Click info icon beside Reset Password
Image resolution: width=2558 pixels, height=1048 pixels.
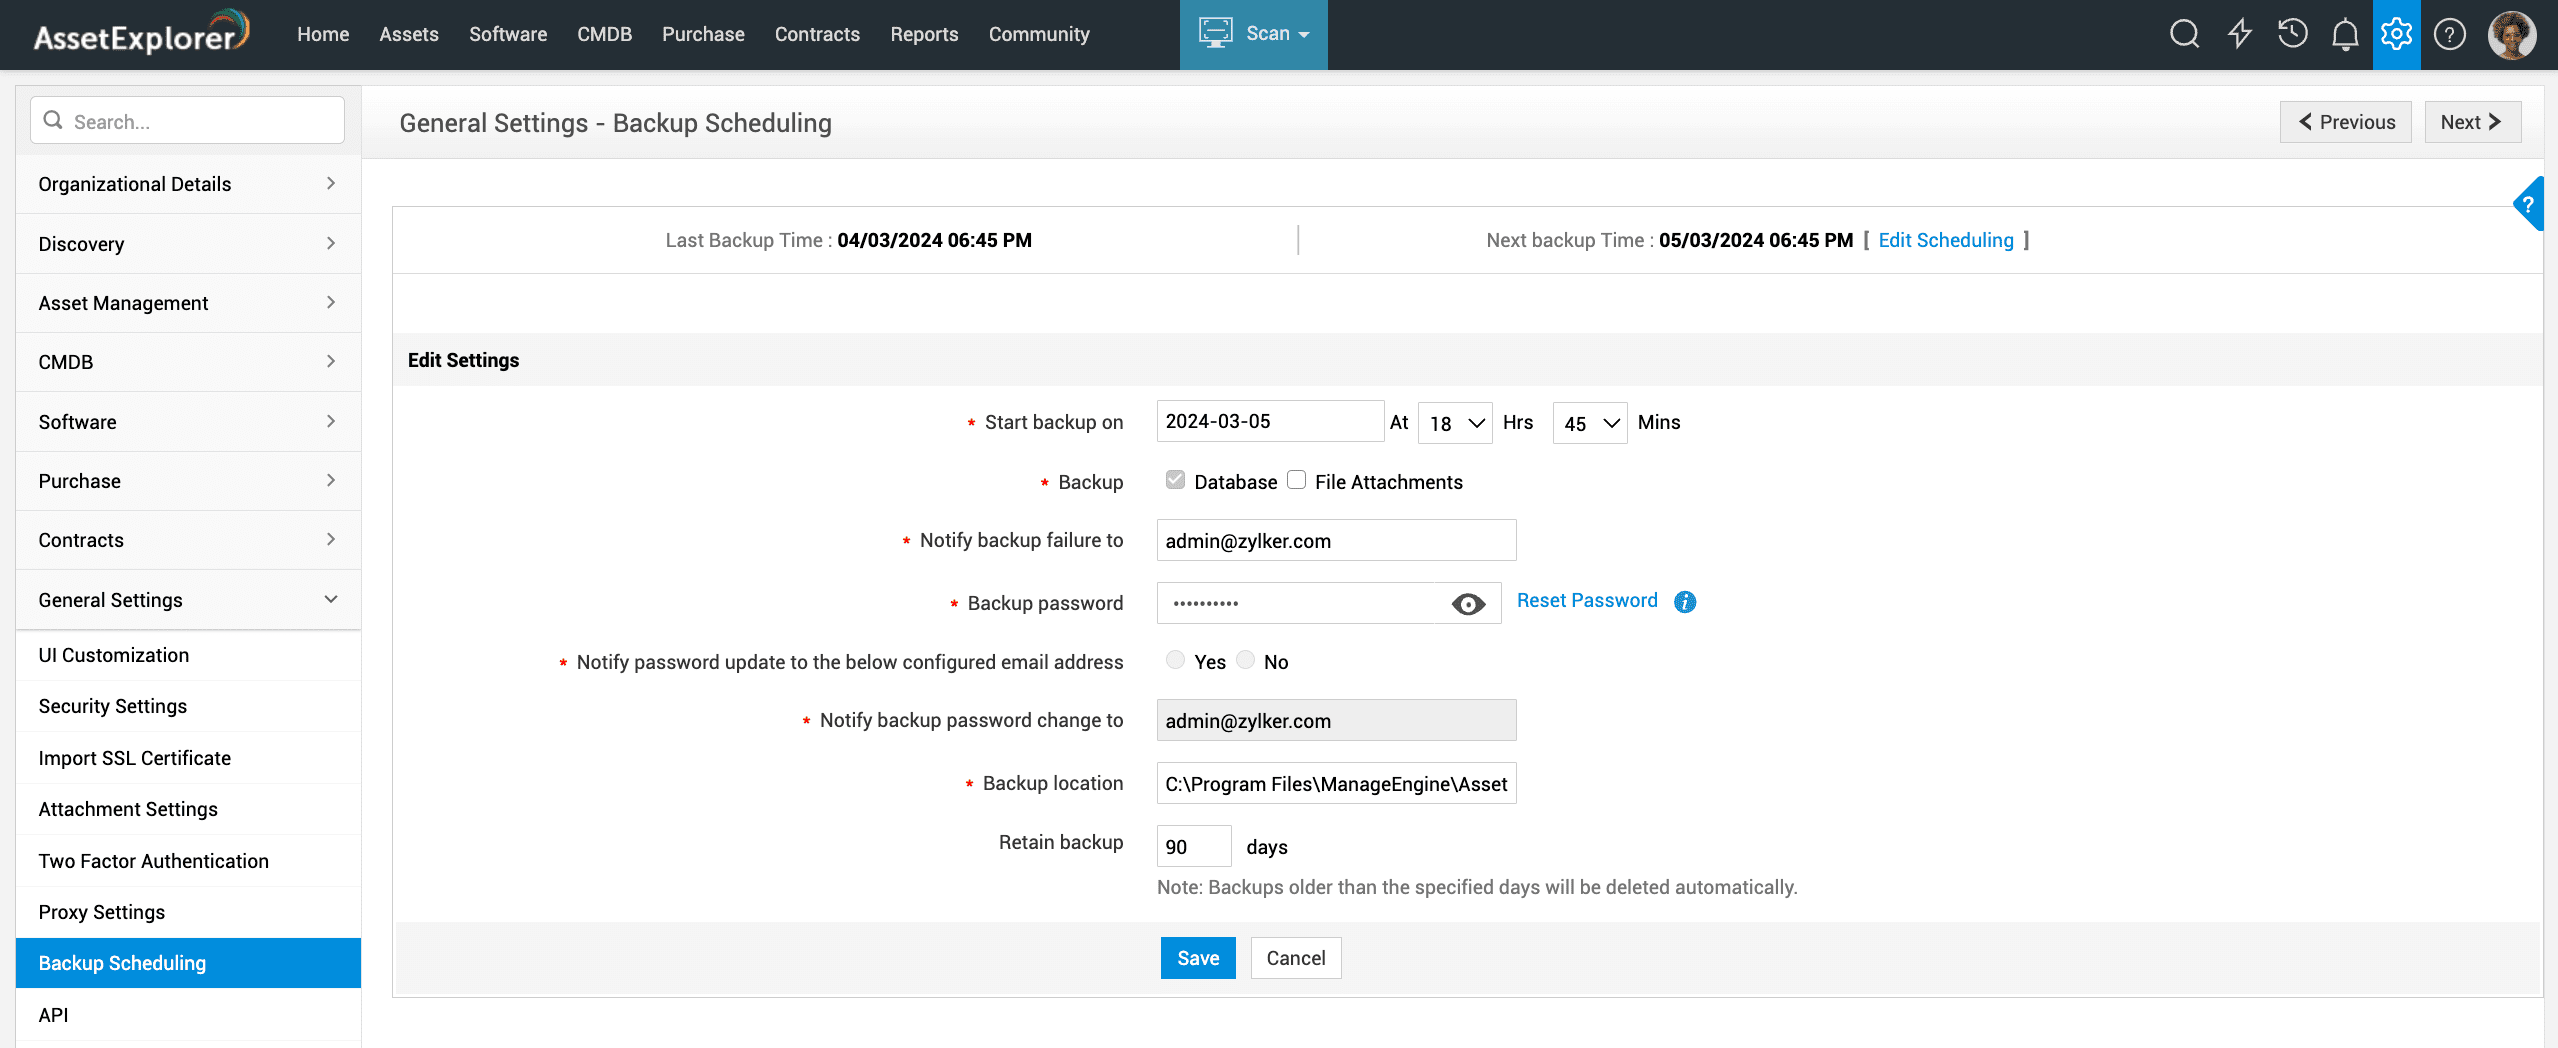click(1685, 601)
